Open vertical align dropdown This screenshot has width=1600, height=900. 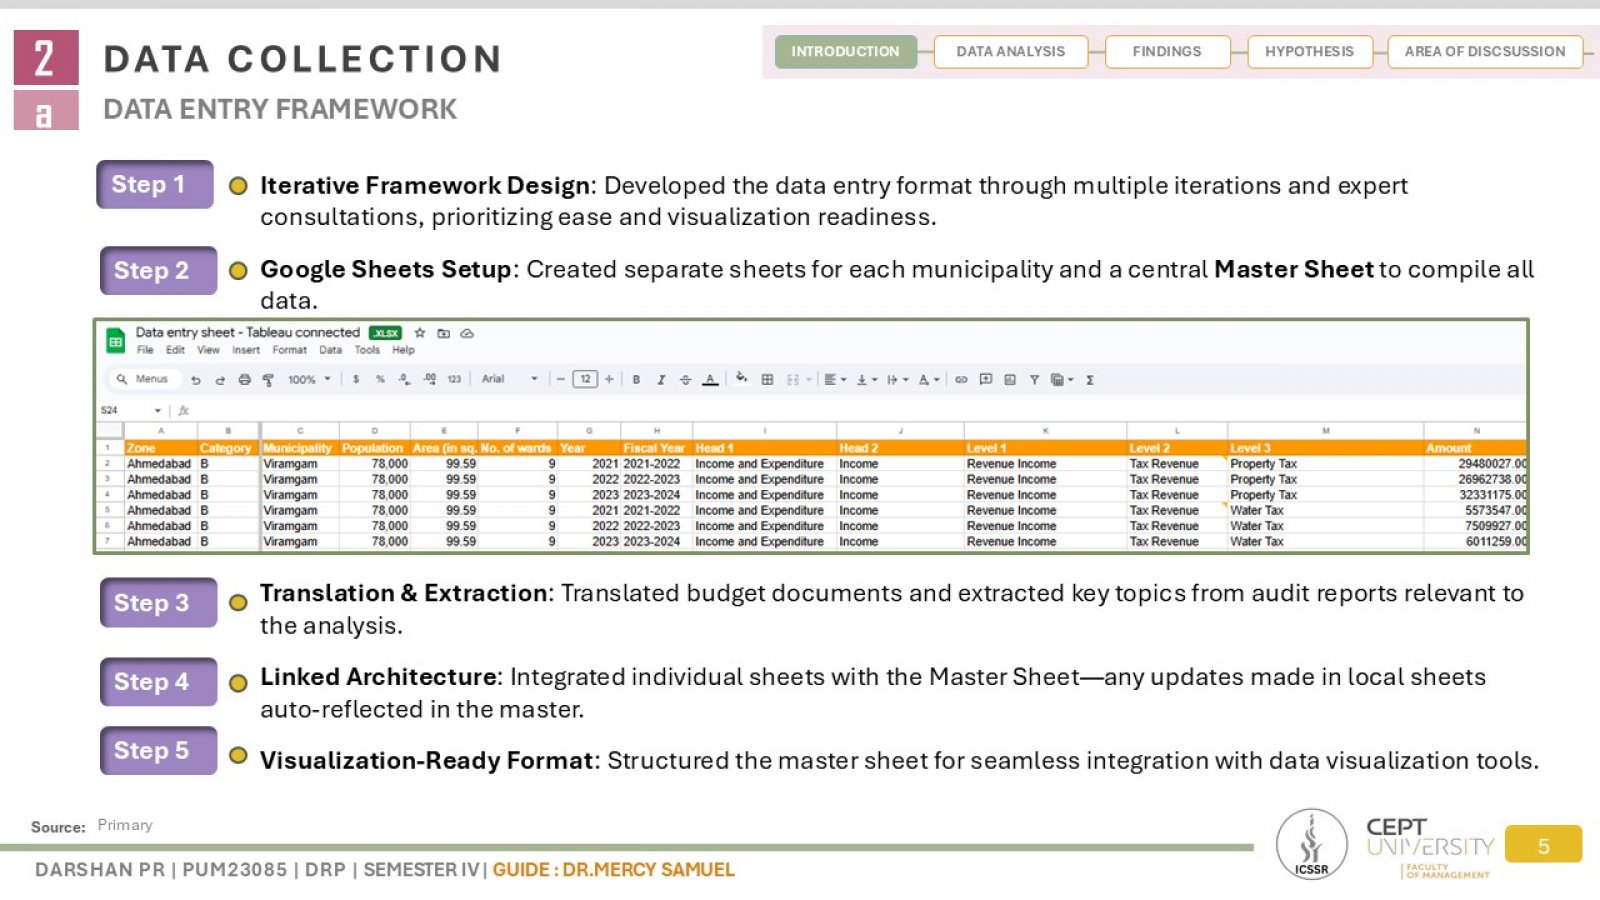point(866,380)
